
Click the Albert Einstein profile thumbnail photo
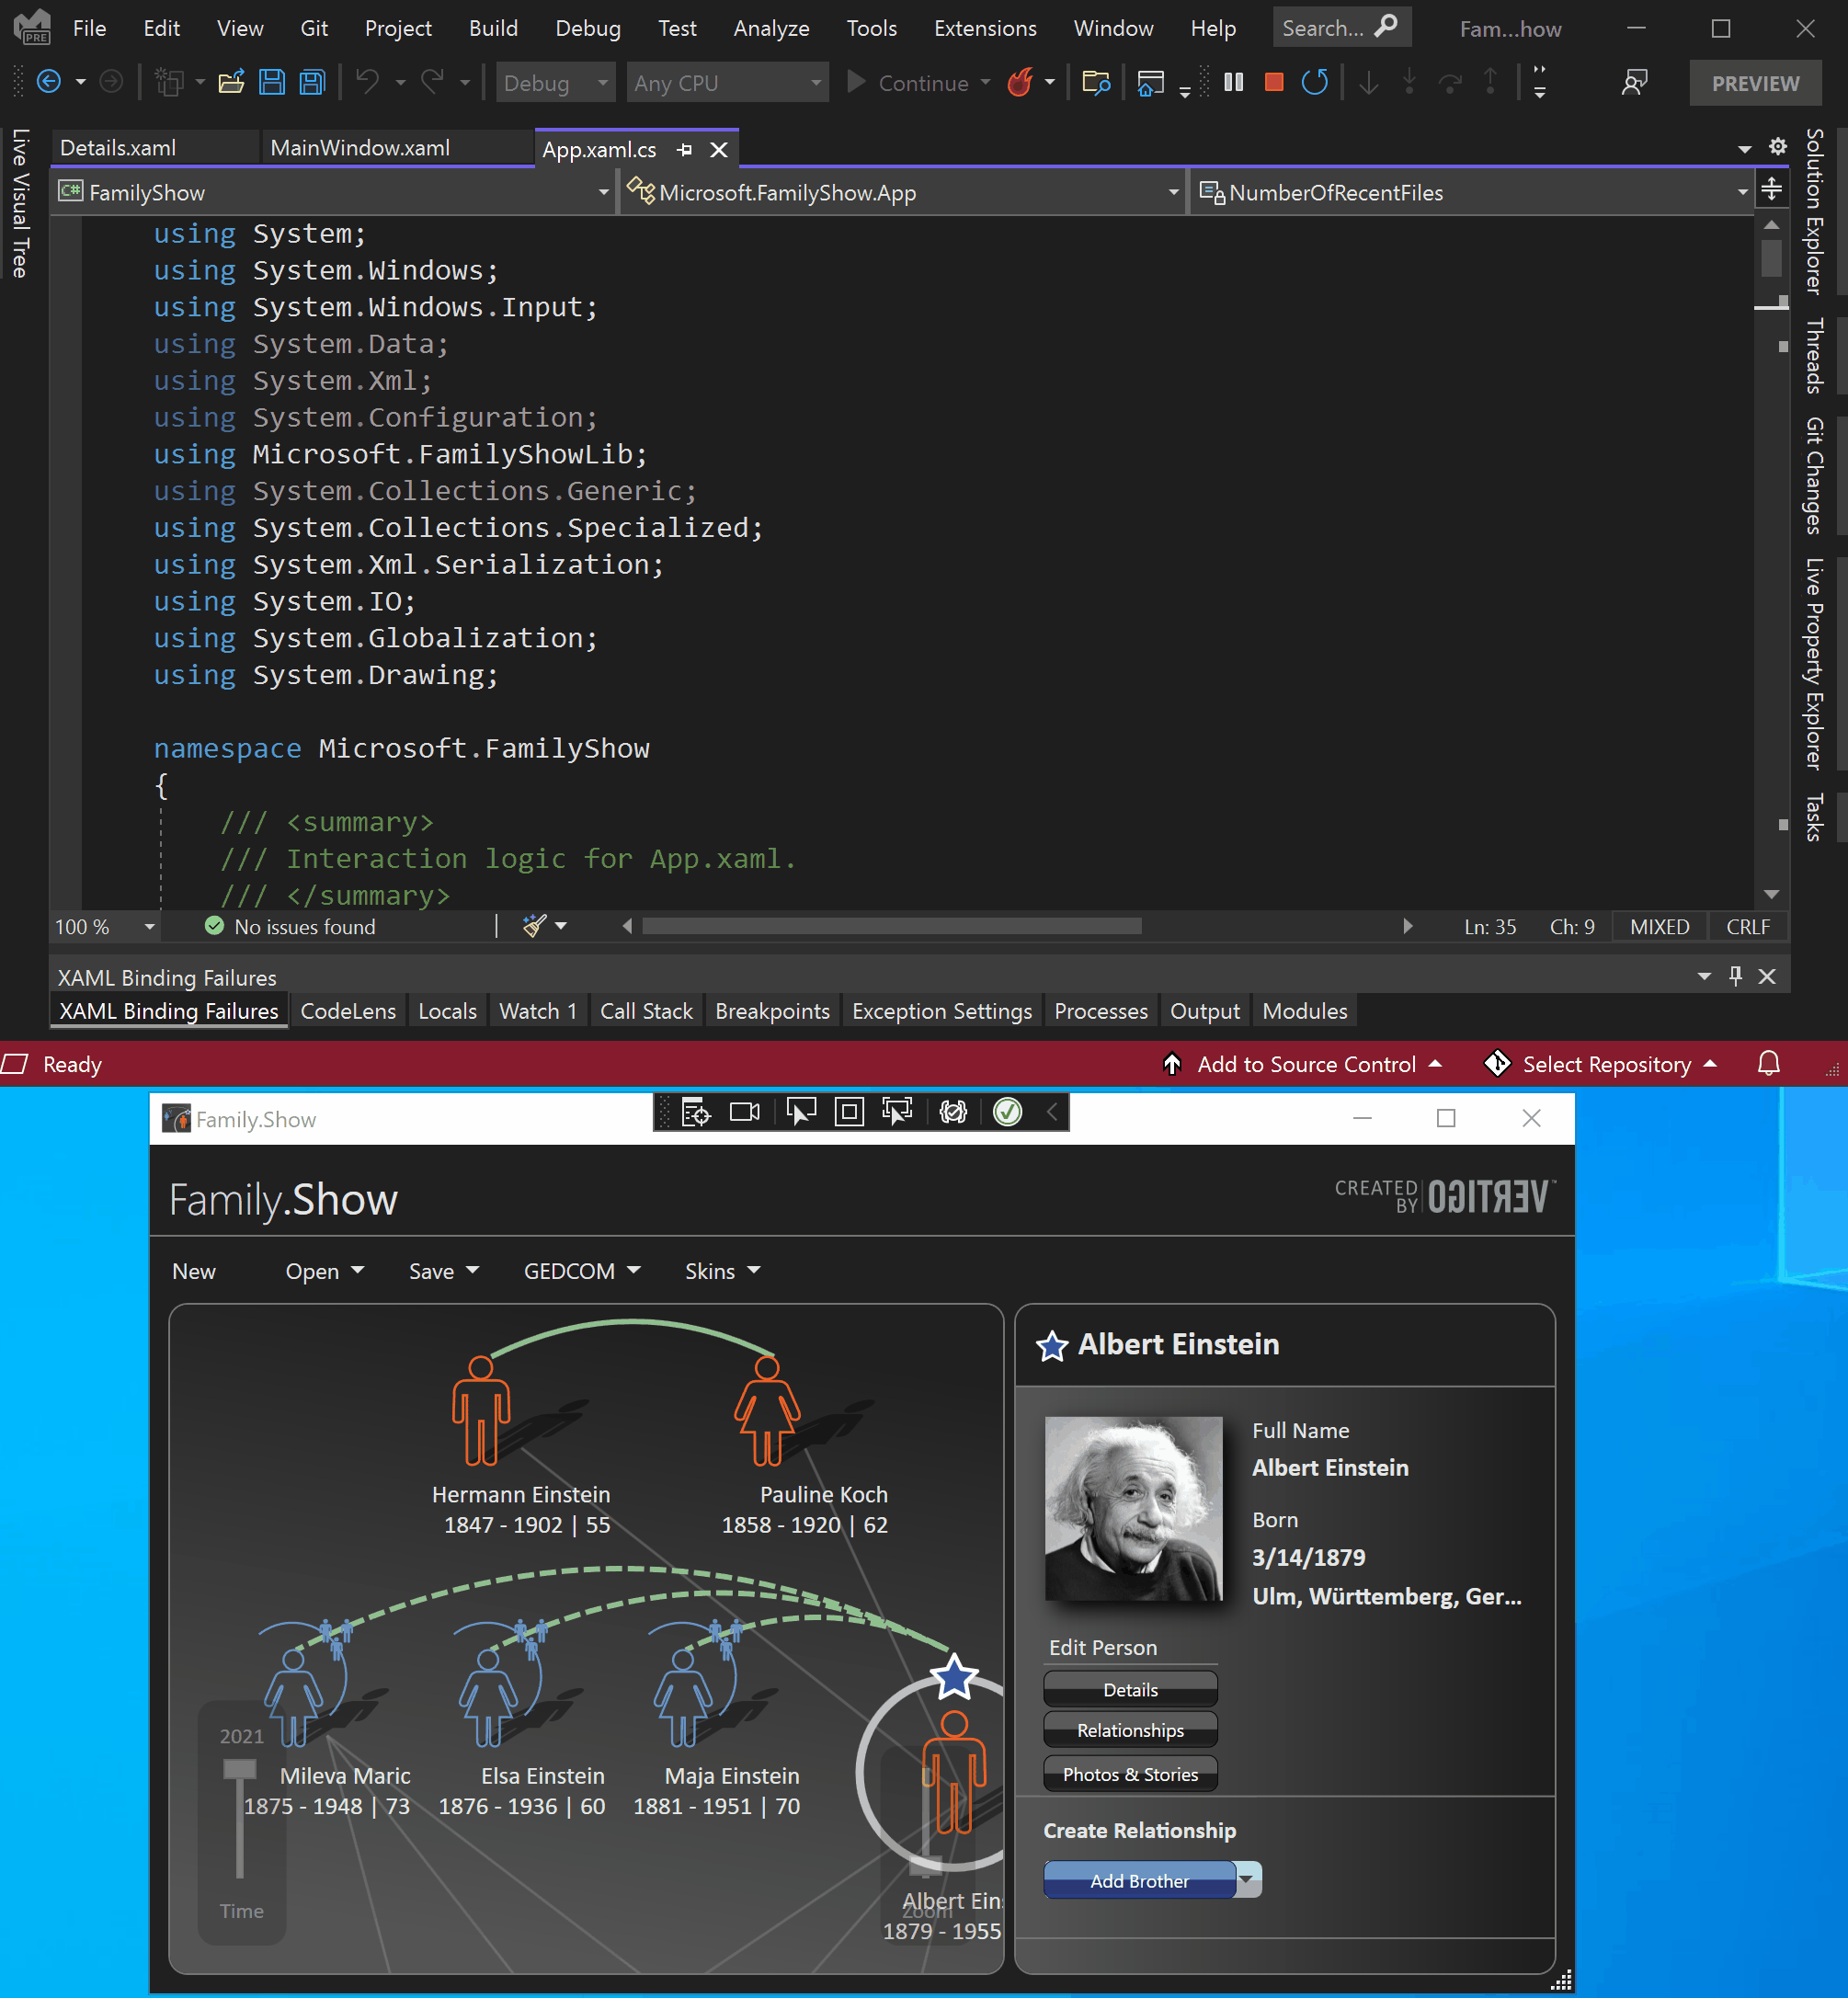pos(1135,1505)
